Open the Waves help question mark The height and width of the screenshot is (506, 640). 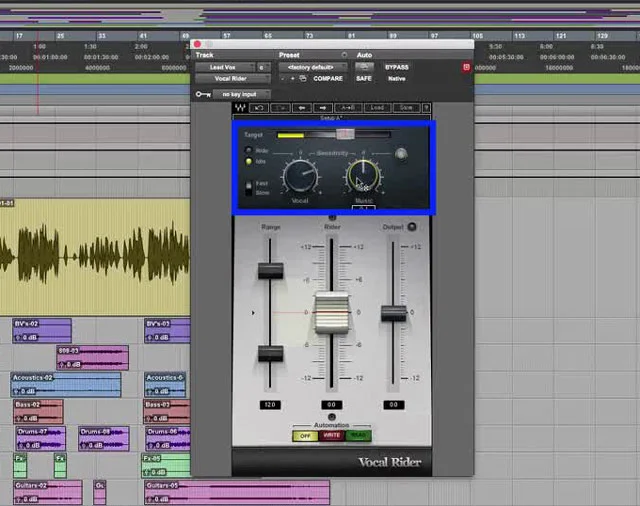click(426, 108)
